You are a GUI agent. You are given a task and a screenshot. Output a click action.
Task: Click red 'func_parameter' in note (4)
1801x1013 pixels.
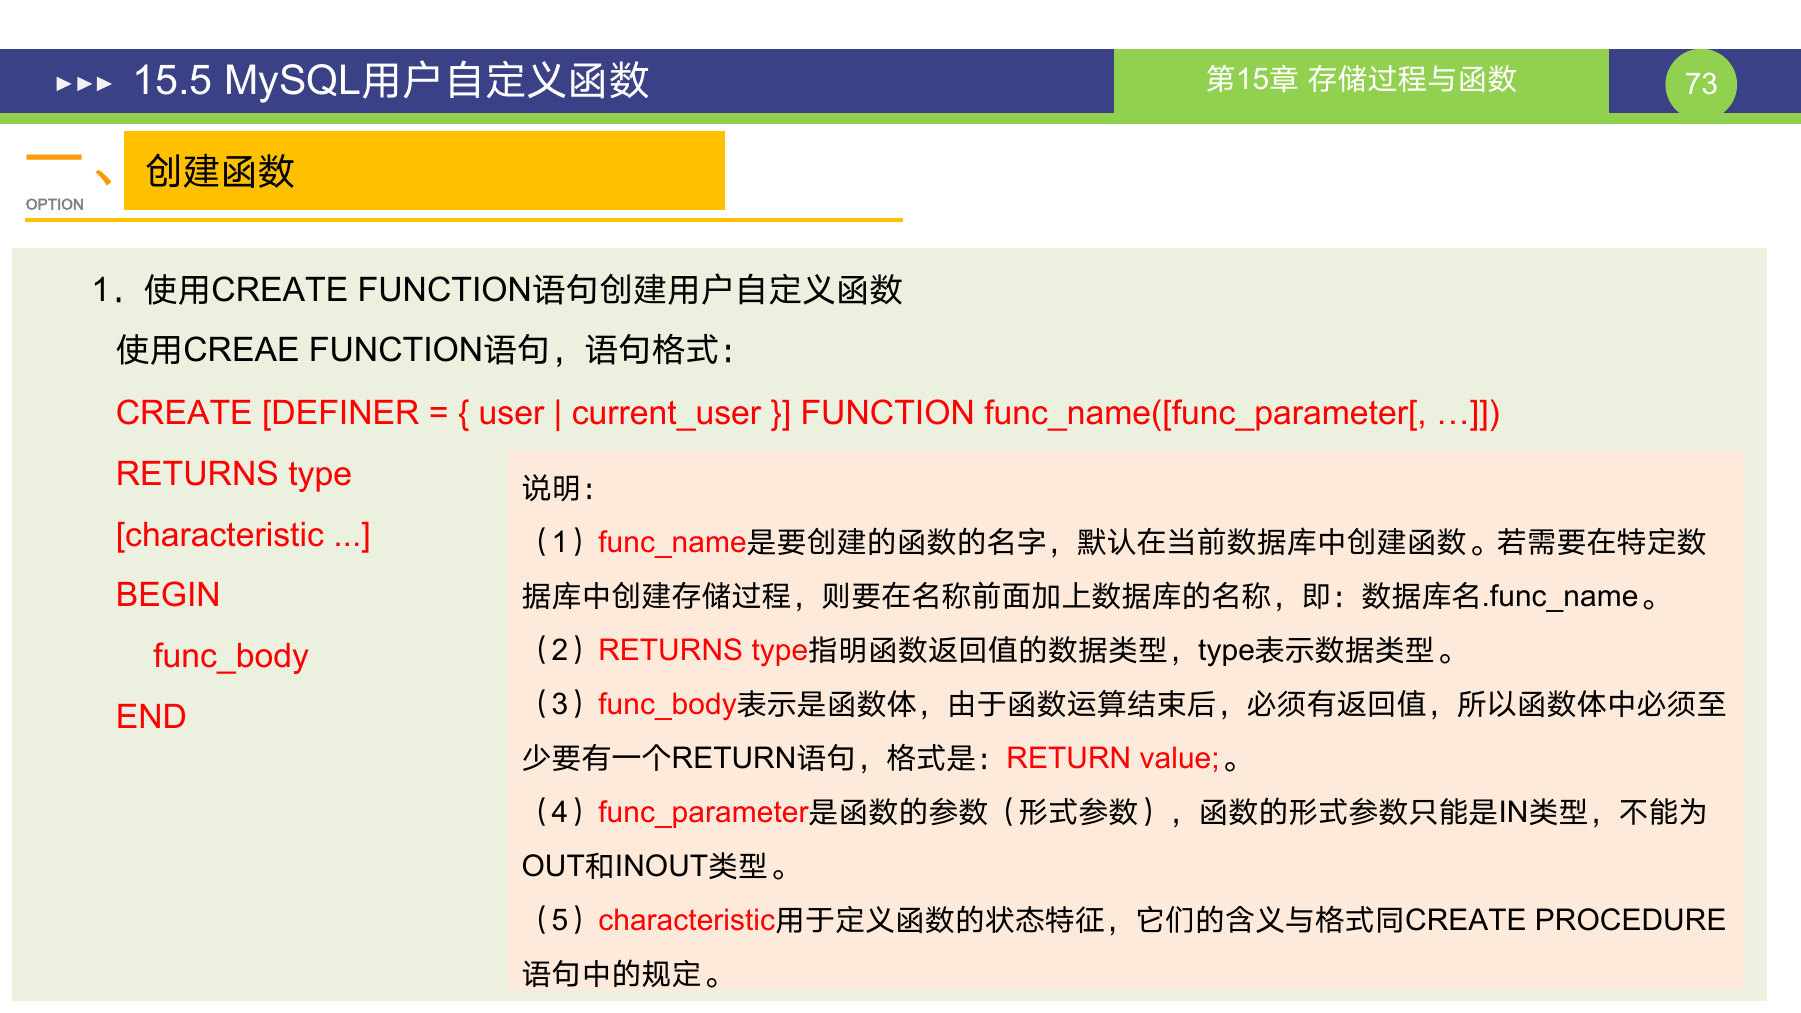tap(703, 812)
